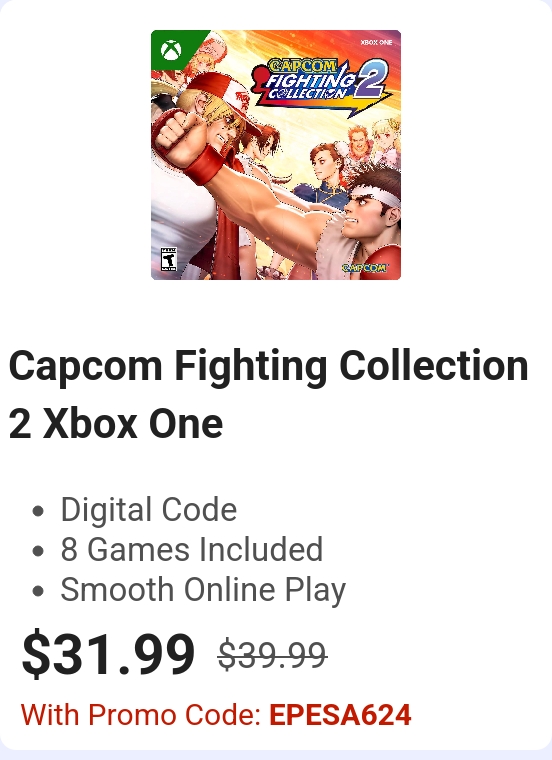The image size is (552, 760).
Task: Select the Digital Code bullet text
Action: [149, 510]
